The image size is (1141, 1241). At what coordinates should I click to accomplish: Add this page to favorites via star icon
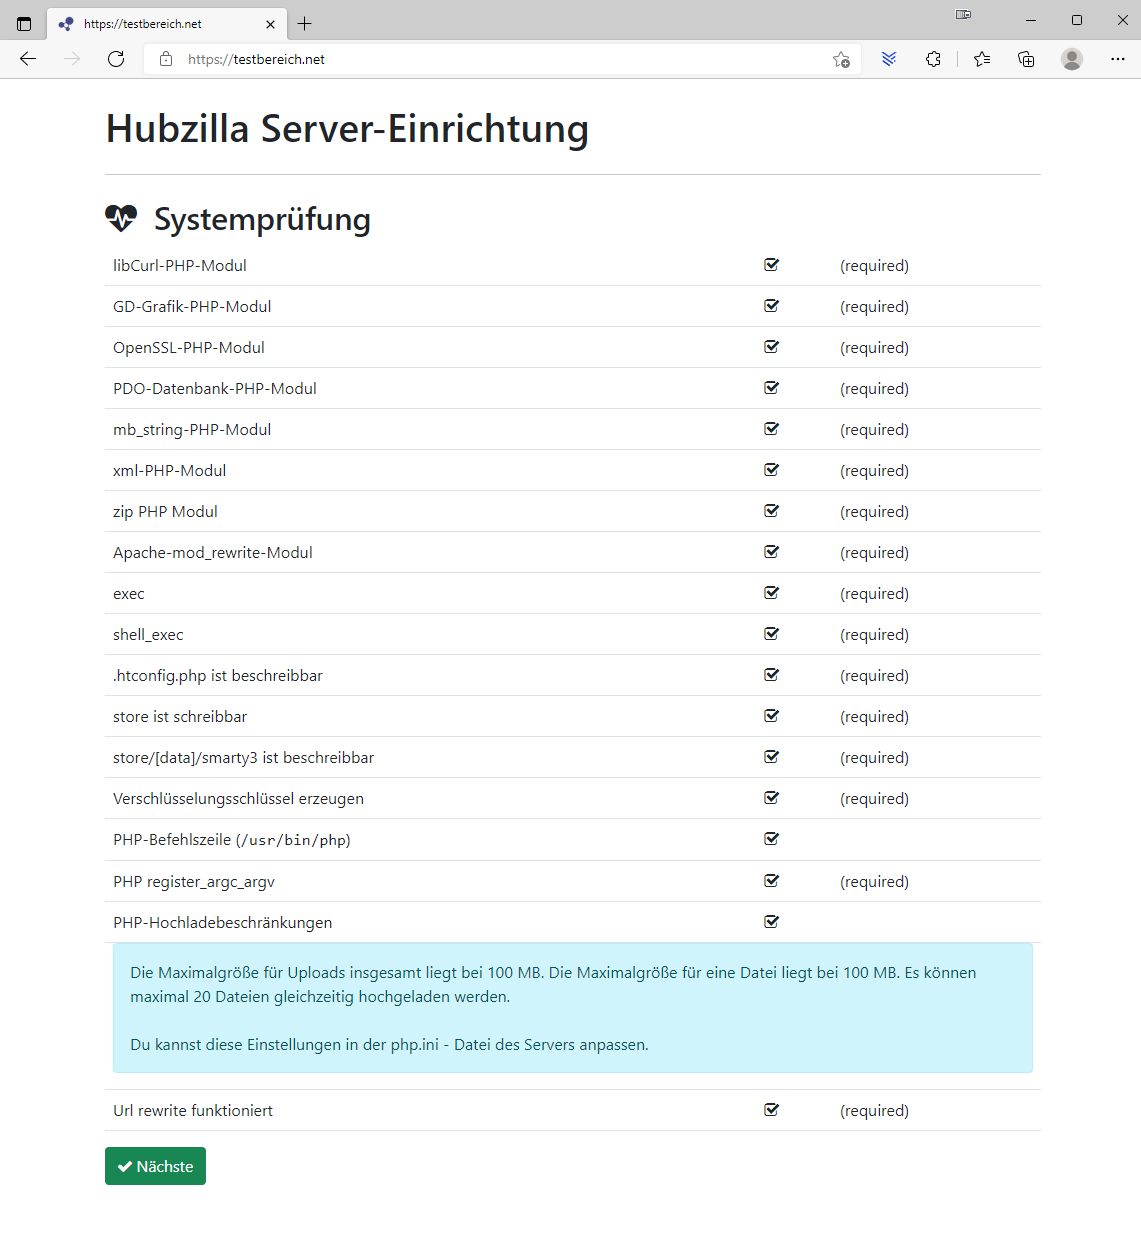841,59
